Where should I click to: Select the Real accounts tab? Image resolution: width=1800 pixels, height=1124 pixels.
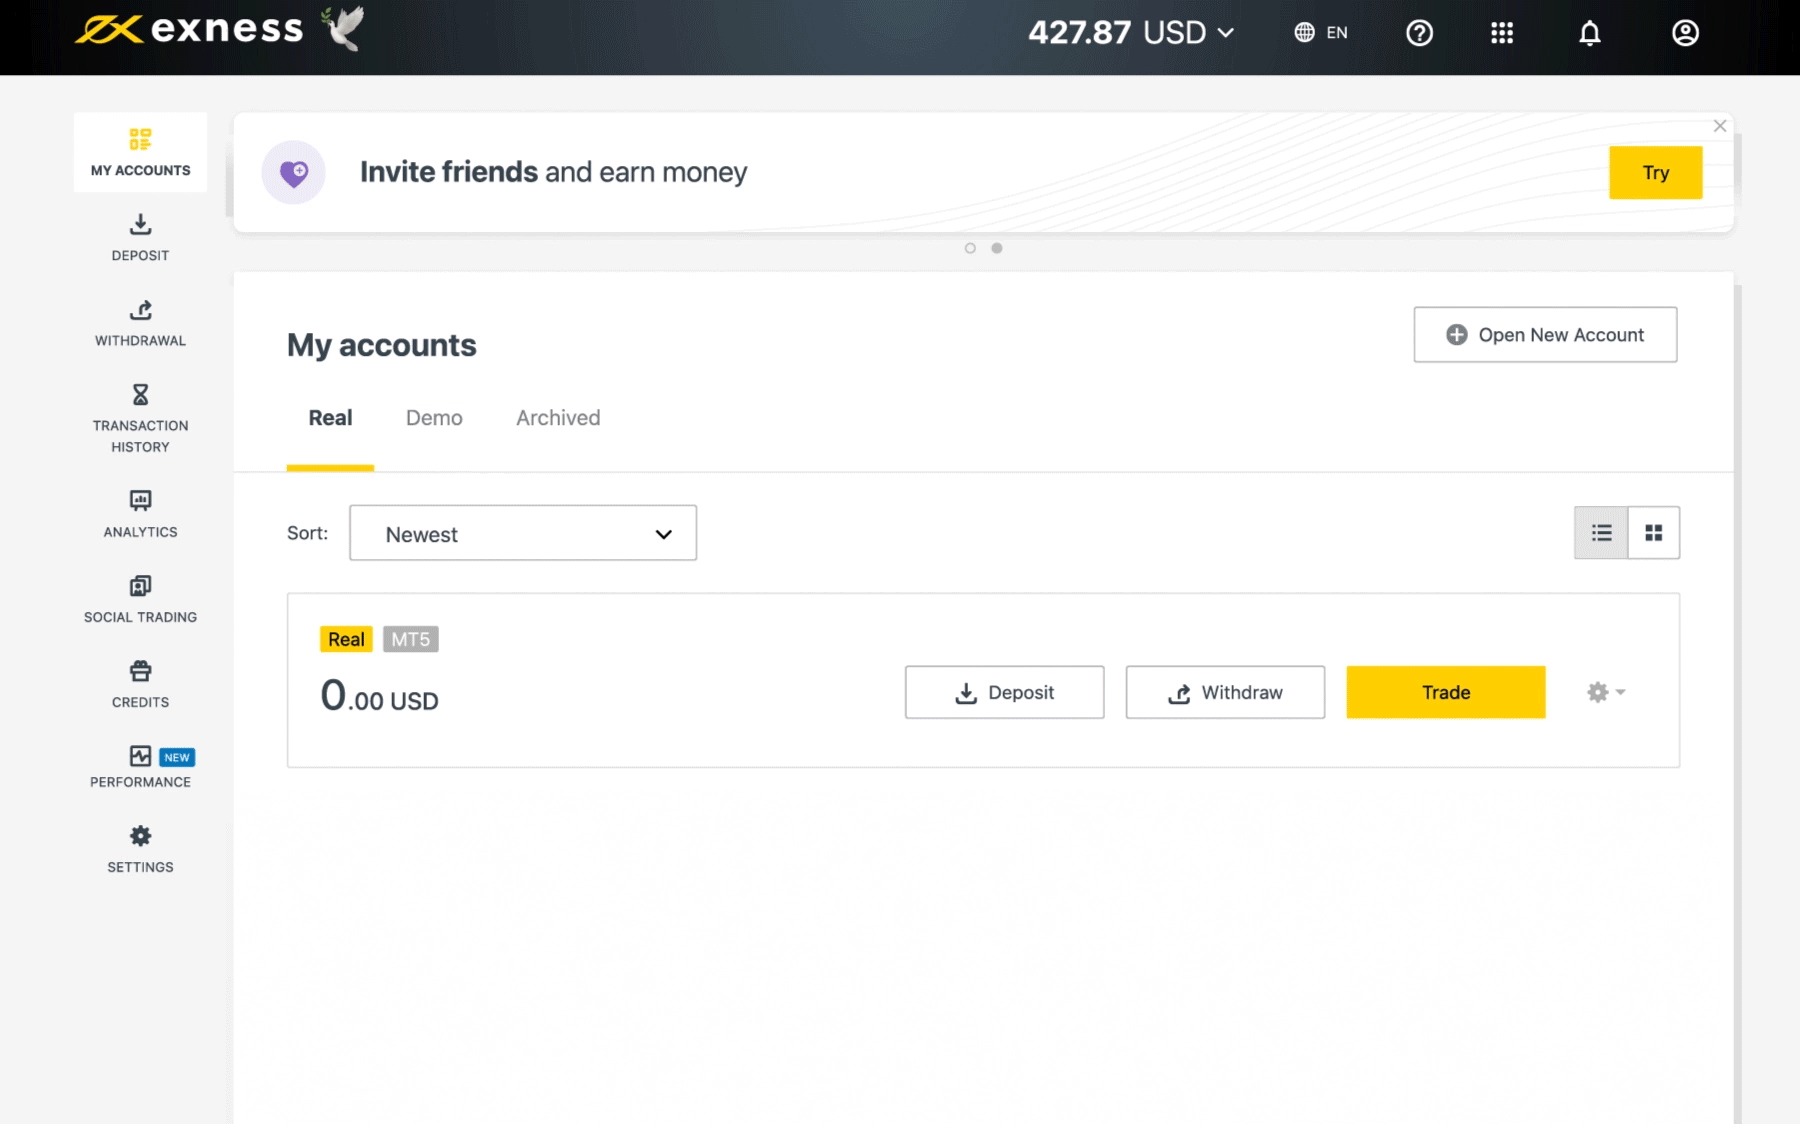330,418
